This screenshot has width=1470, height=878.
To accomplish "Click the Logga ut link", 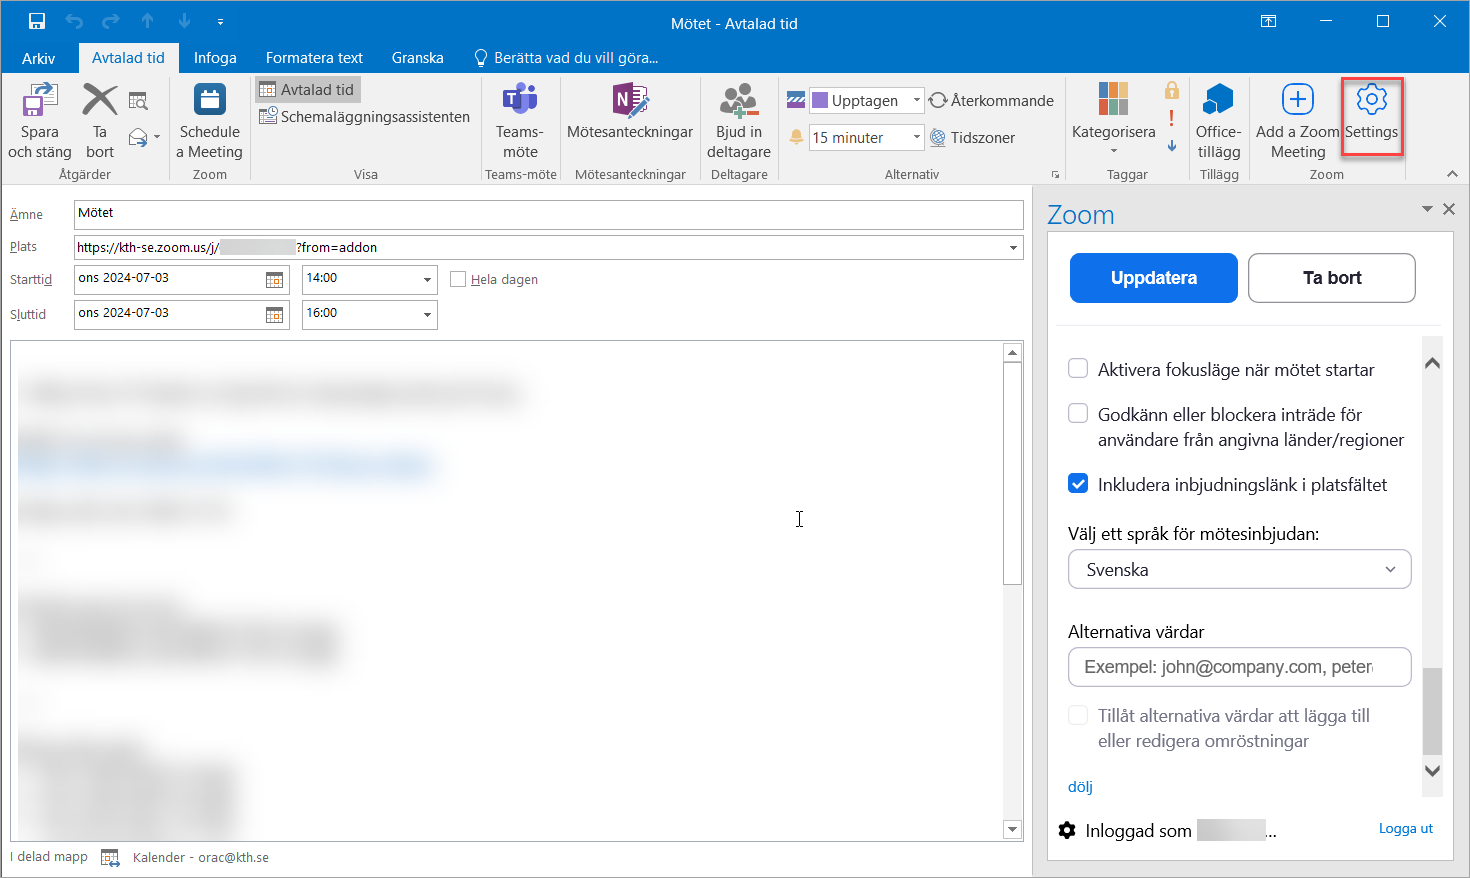I will 1405,829.
